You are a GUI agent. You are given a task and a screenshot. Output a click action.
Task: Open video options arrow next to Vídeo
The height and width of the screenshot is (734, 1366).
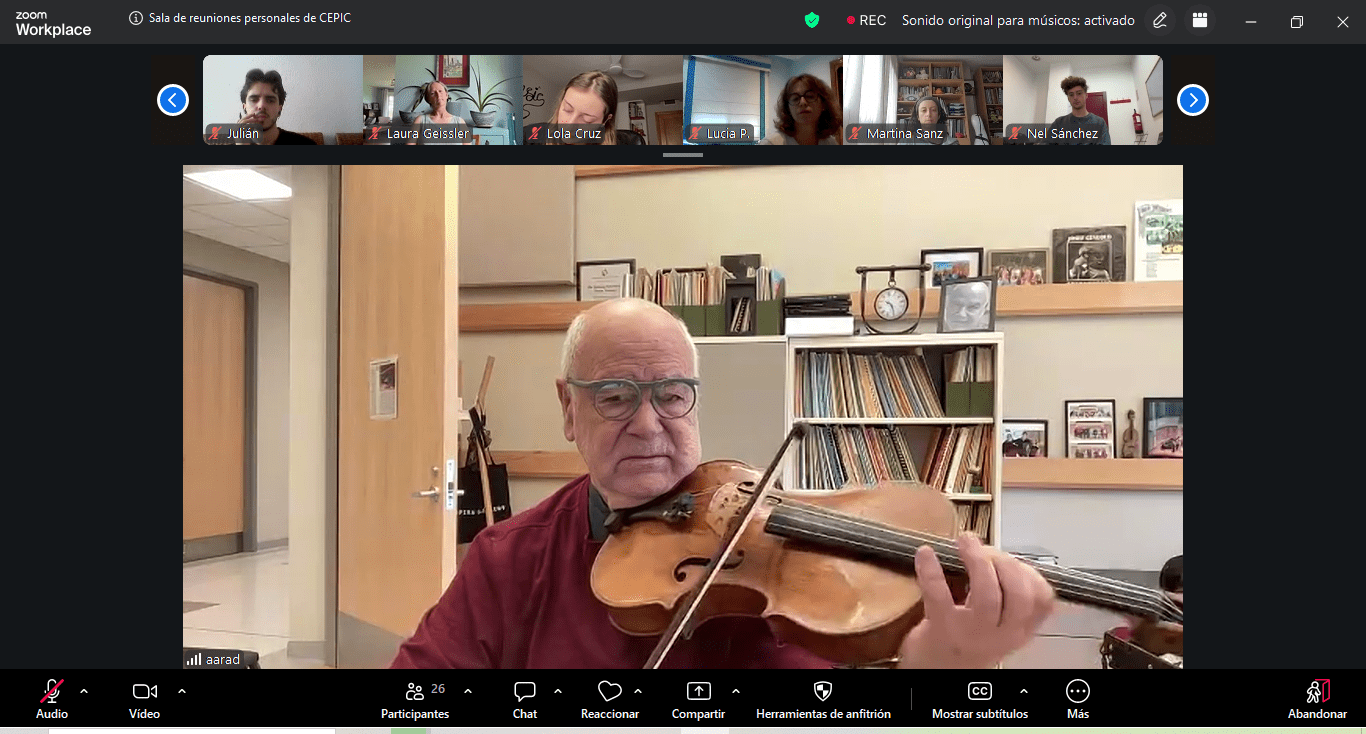point(182,691)
